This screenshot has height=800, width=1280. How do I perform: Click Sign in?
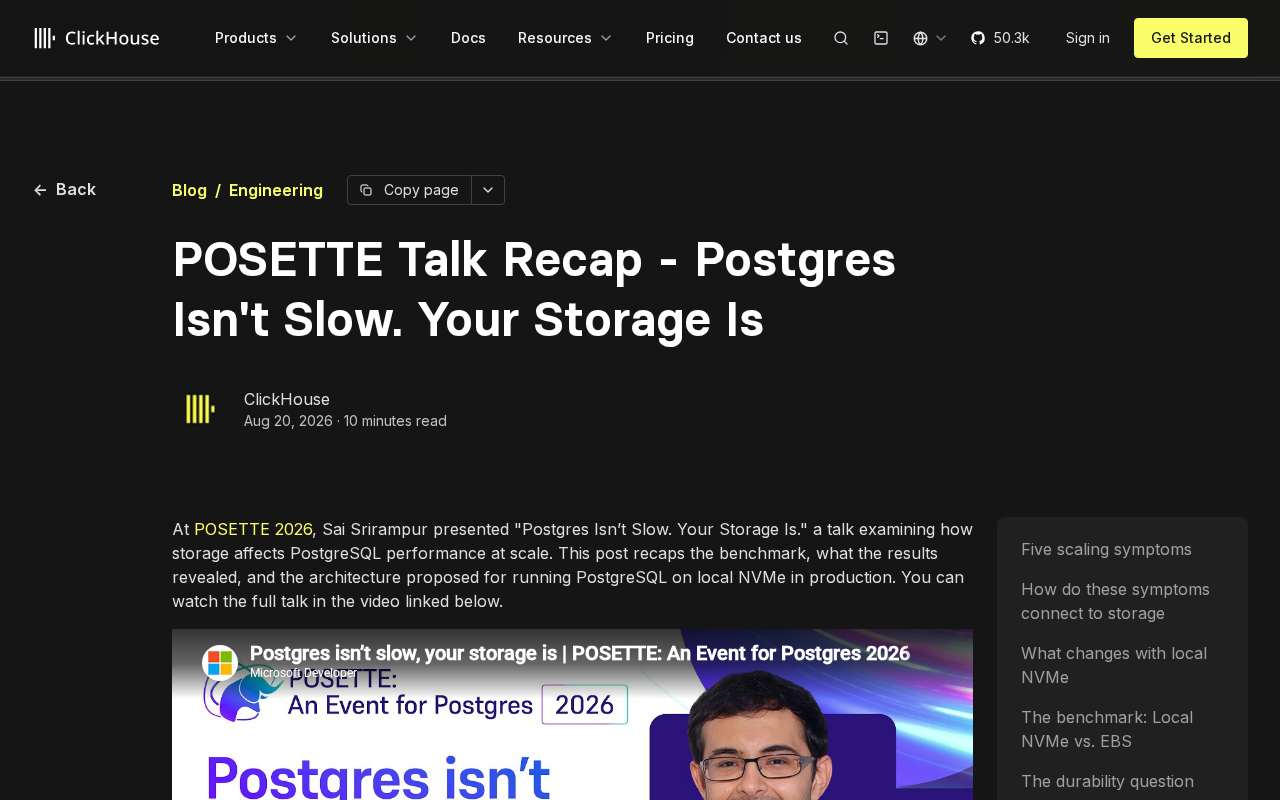pyautogui.click(x=1088, y=38)
